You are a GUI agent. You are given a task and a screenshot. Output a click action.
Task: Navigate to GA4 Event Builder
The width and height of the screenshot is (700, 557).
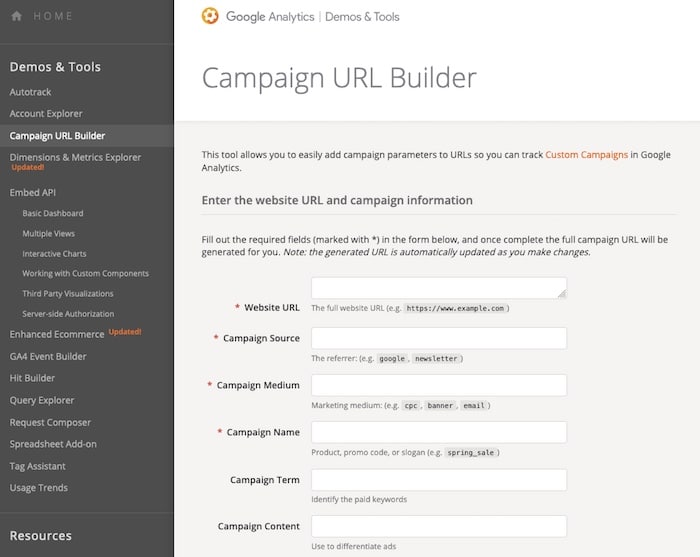(48, 356)
